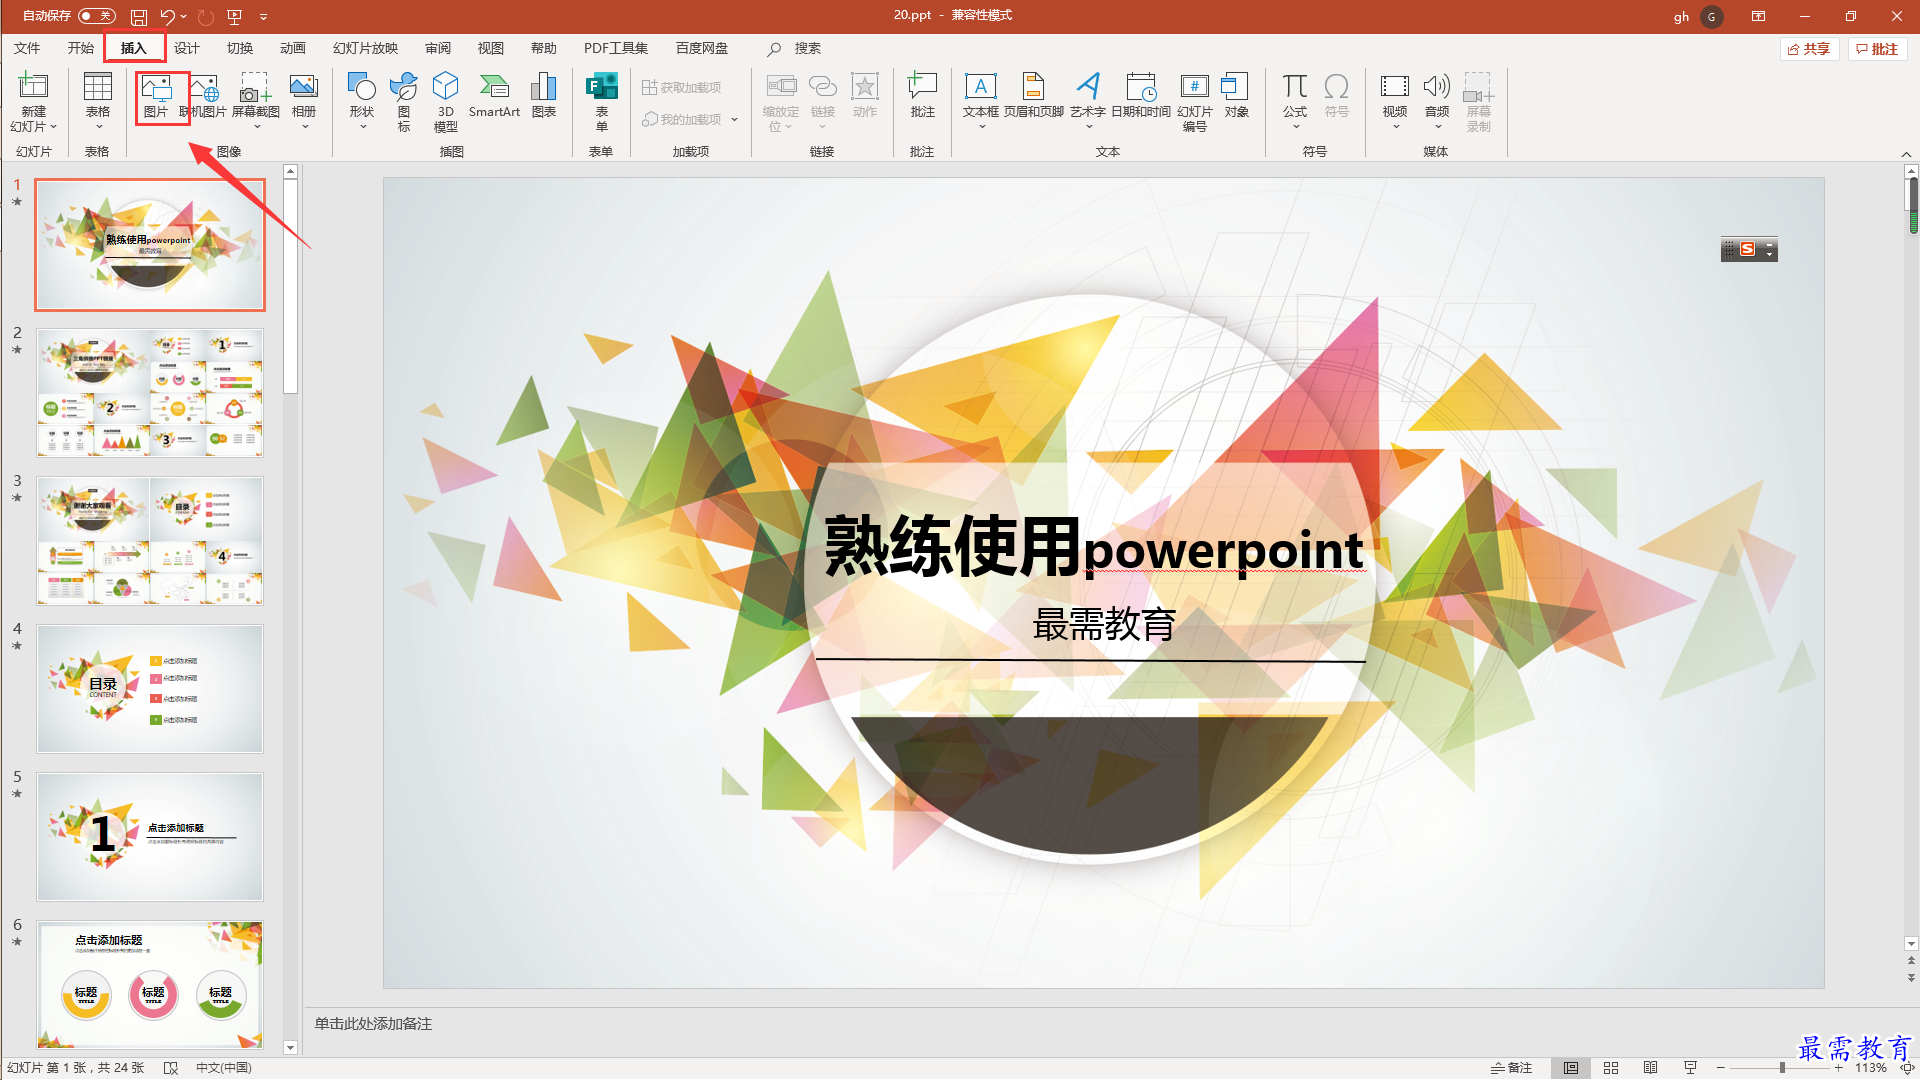Switch to the 审阅 tab
The width and height of the screenshot is (1920, 1080).
[x=438, y=48]
